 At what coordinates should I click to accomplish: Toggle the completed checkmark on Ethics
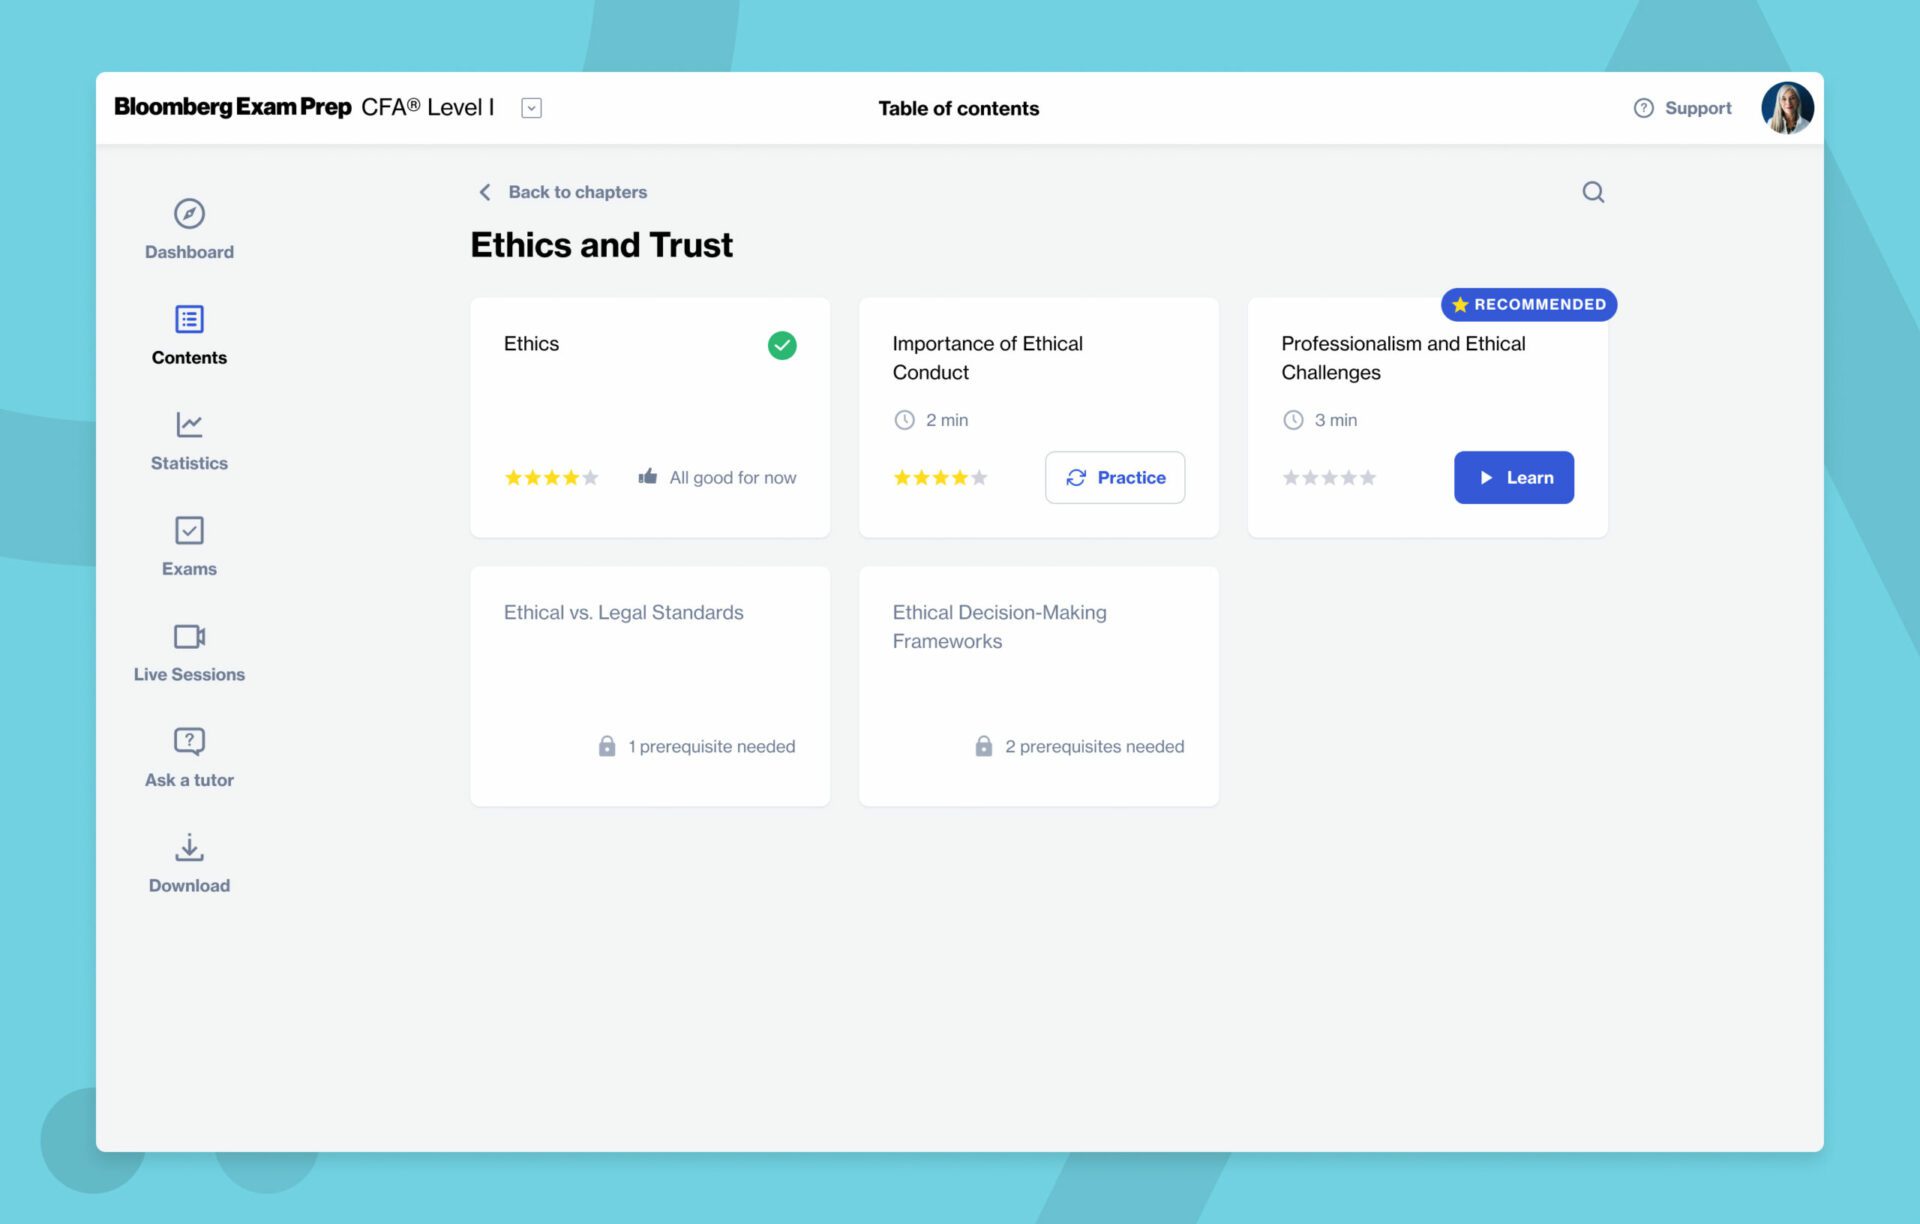pos(781,346)
